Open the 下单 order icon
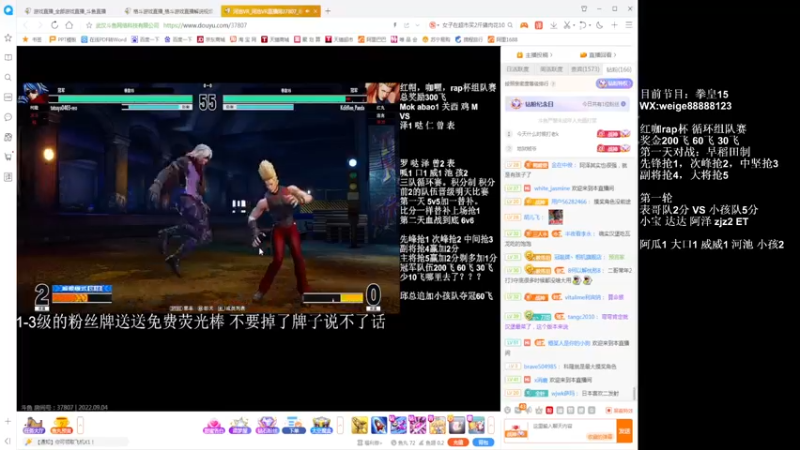 pyautogui.click(x=294, y=425)
